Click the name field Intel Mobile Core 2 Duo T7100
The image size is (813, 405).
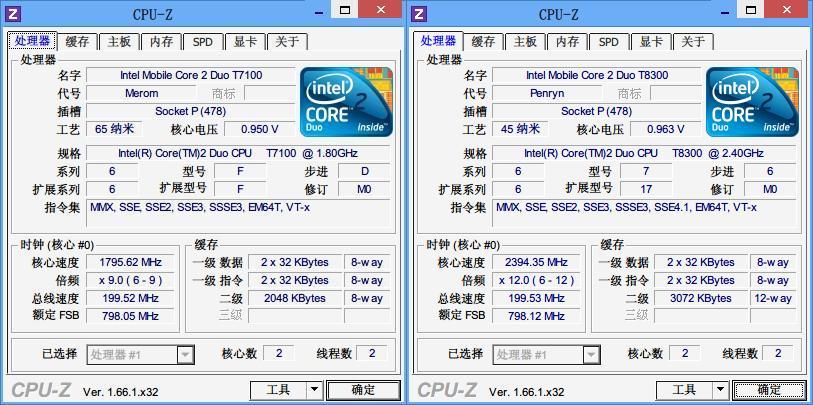pos(191,75)
